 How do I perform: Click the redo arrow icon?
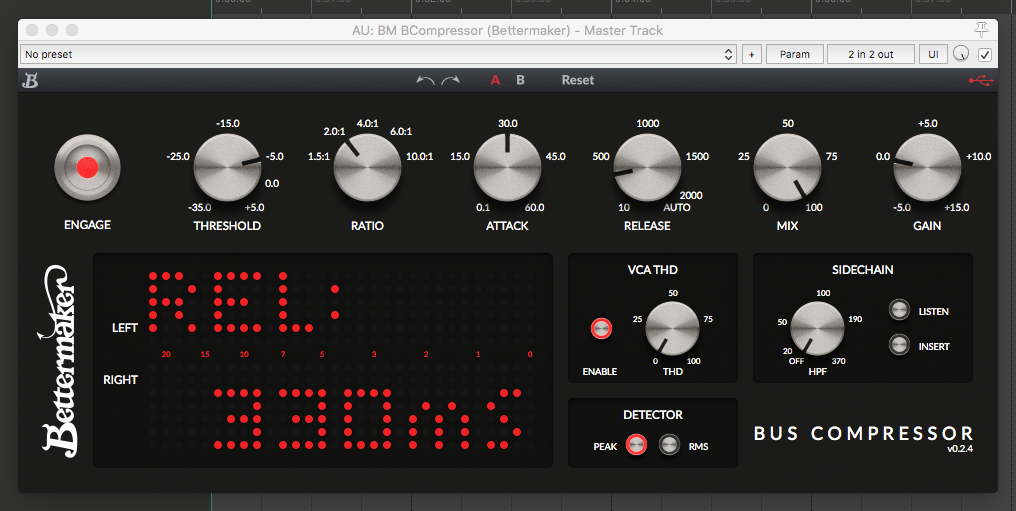point(450,80)
